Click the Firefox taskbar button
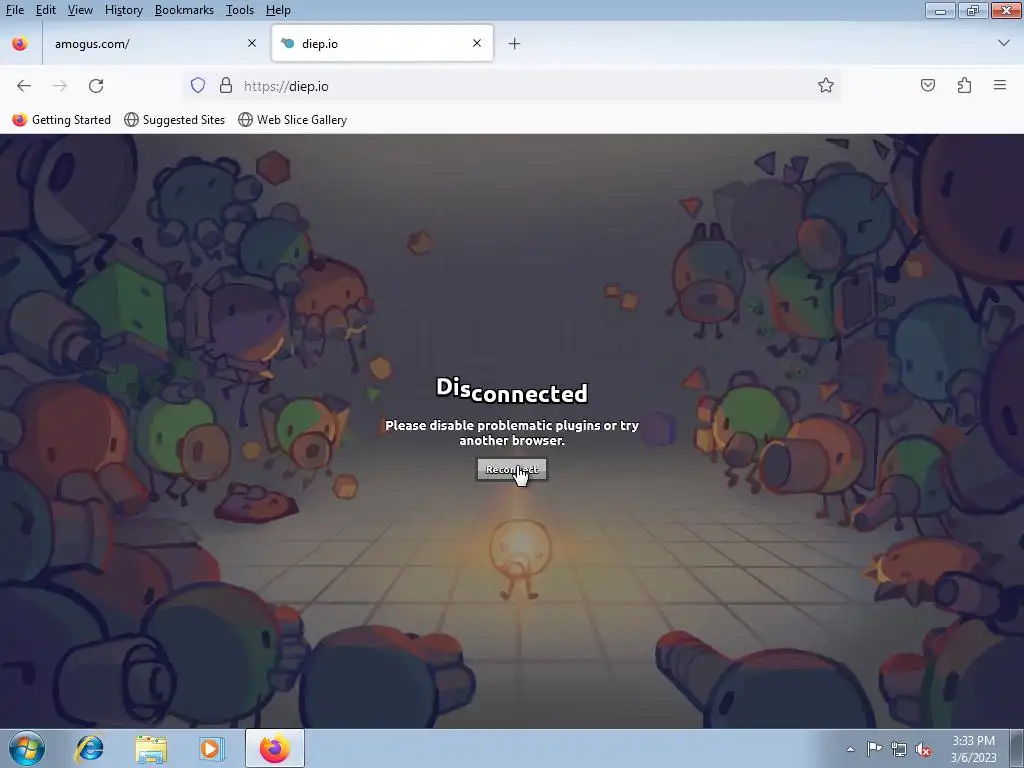Image resolution: width=1024 pixels, height=768 pixels. [275, 748]
